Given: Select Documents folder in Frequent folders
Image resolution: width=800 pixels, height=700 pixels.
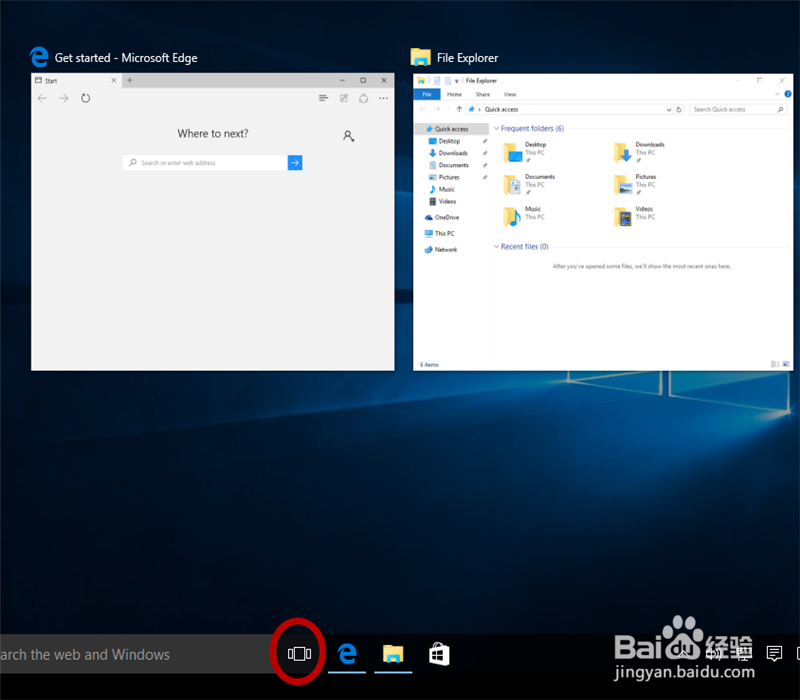Looking at the screenshot, I should tap(529, 184).
